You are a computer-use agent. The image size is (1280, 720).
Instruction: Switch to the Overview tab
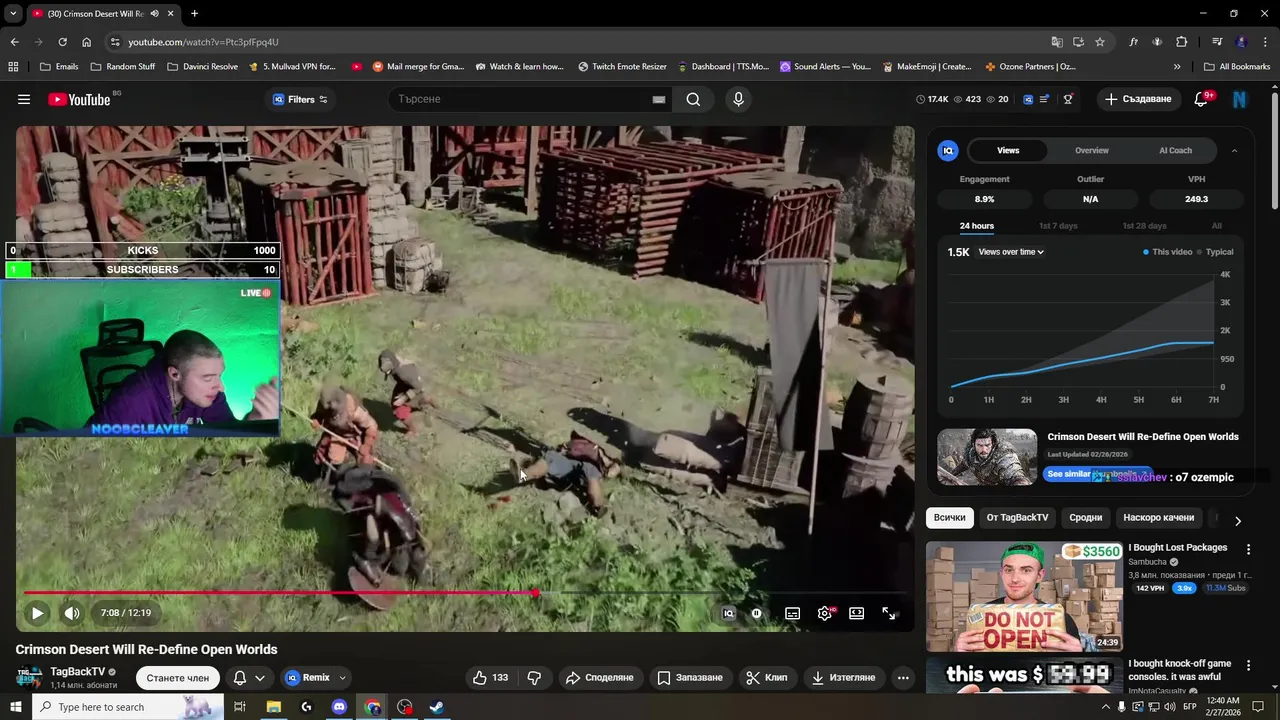pyautogui.click(x=1092, y=150)
